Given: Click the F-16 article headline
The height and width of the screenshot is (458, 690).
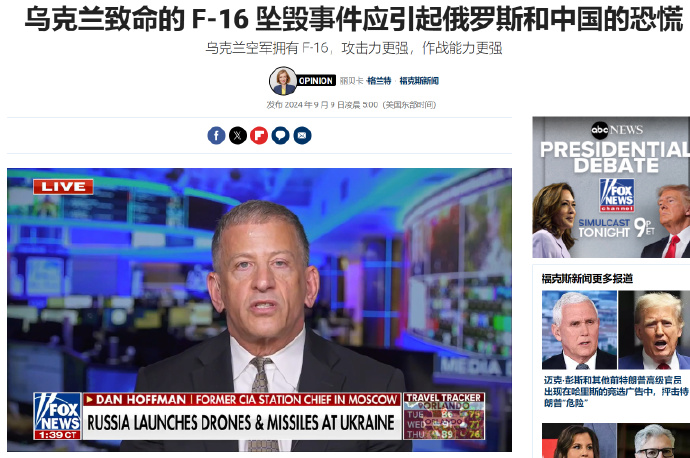Looking at the screenshot, I should click(x=354, y=20).
